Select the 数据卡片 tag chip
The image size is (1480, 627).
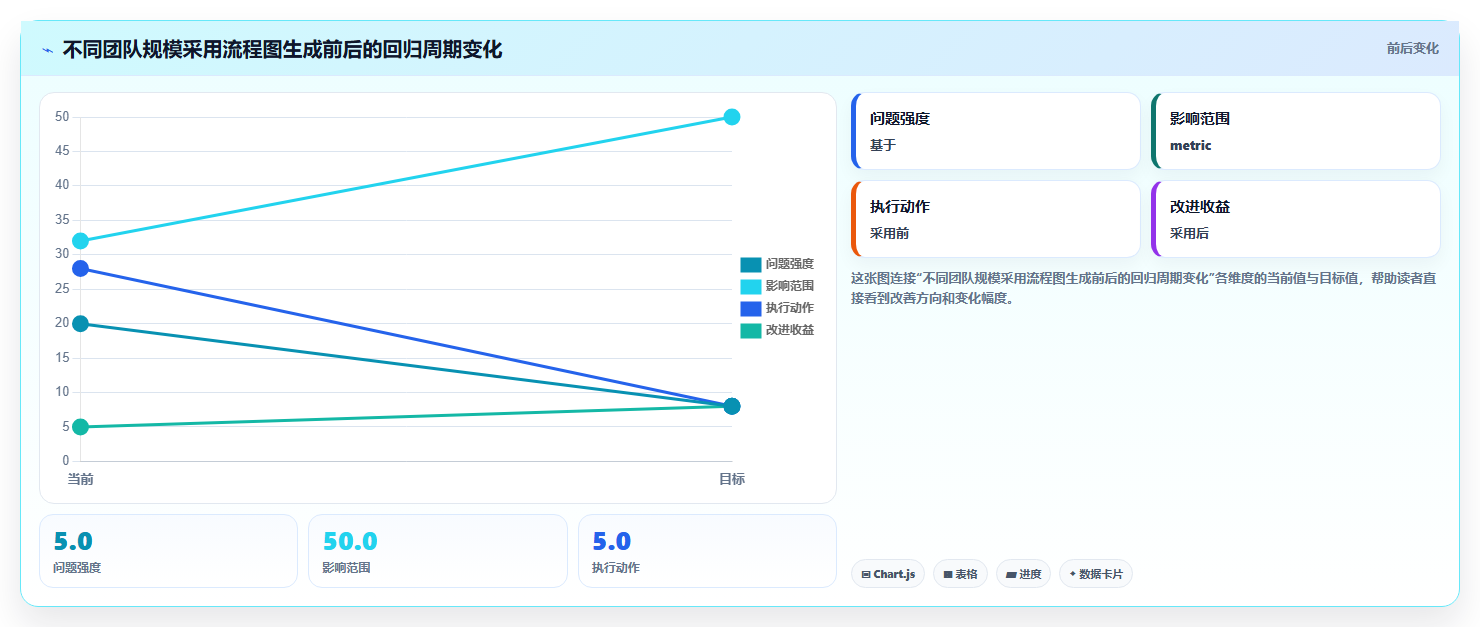[x=1096, y=574]
